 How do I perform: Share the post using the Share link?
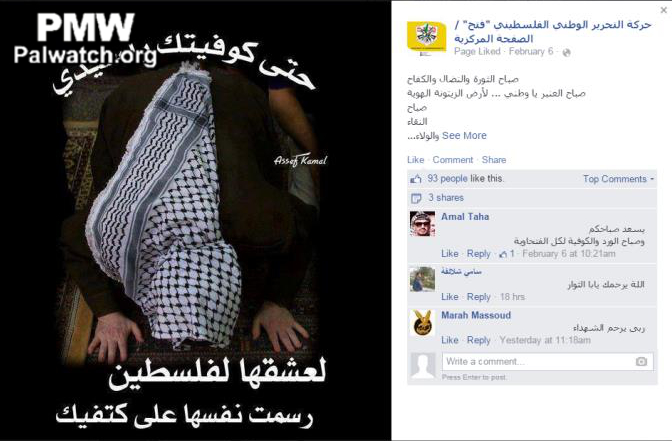(x=494, y=160)
